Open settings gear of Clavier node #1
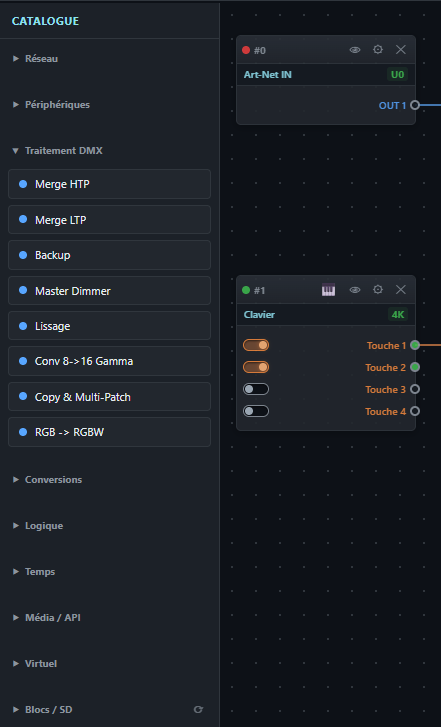This screenshot has height=727, width=441. (378, 290)
